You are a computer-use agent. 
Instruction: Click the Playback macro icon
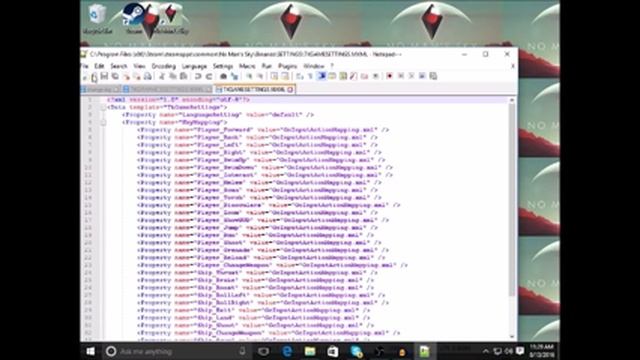pyautogui.click(x=411, y=76)
